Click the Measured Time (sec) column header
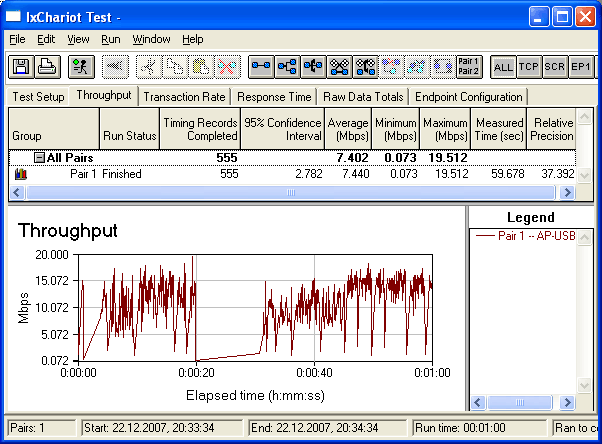The image size is (602, 444). pyautogui.click(x=499, y=129)
